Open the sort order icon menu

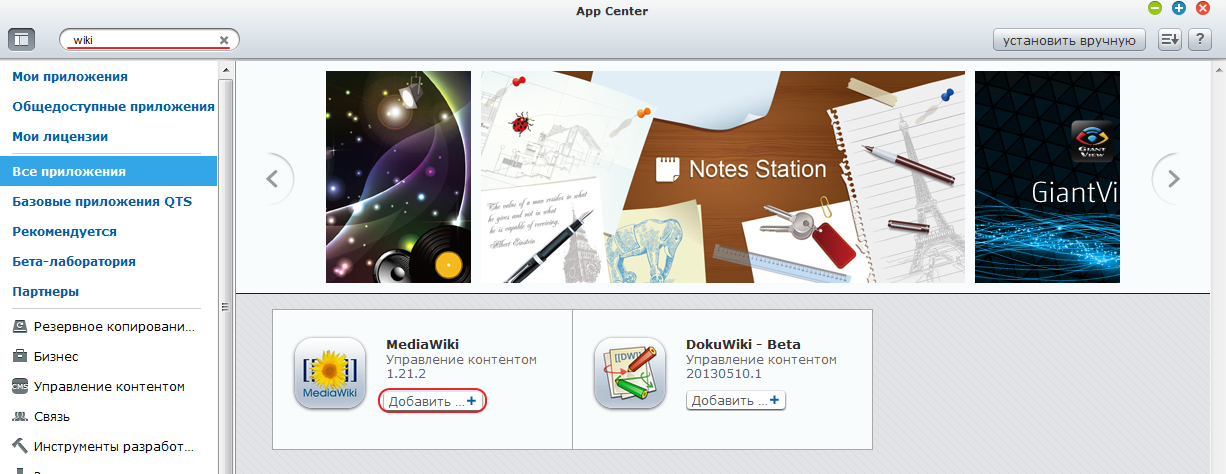pyautogui.click(x=1170, y=40)
